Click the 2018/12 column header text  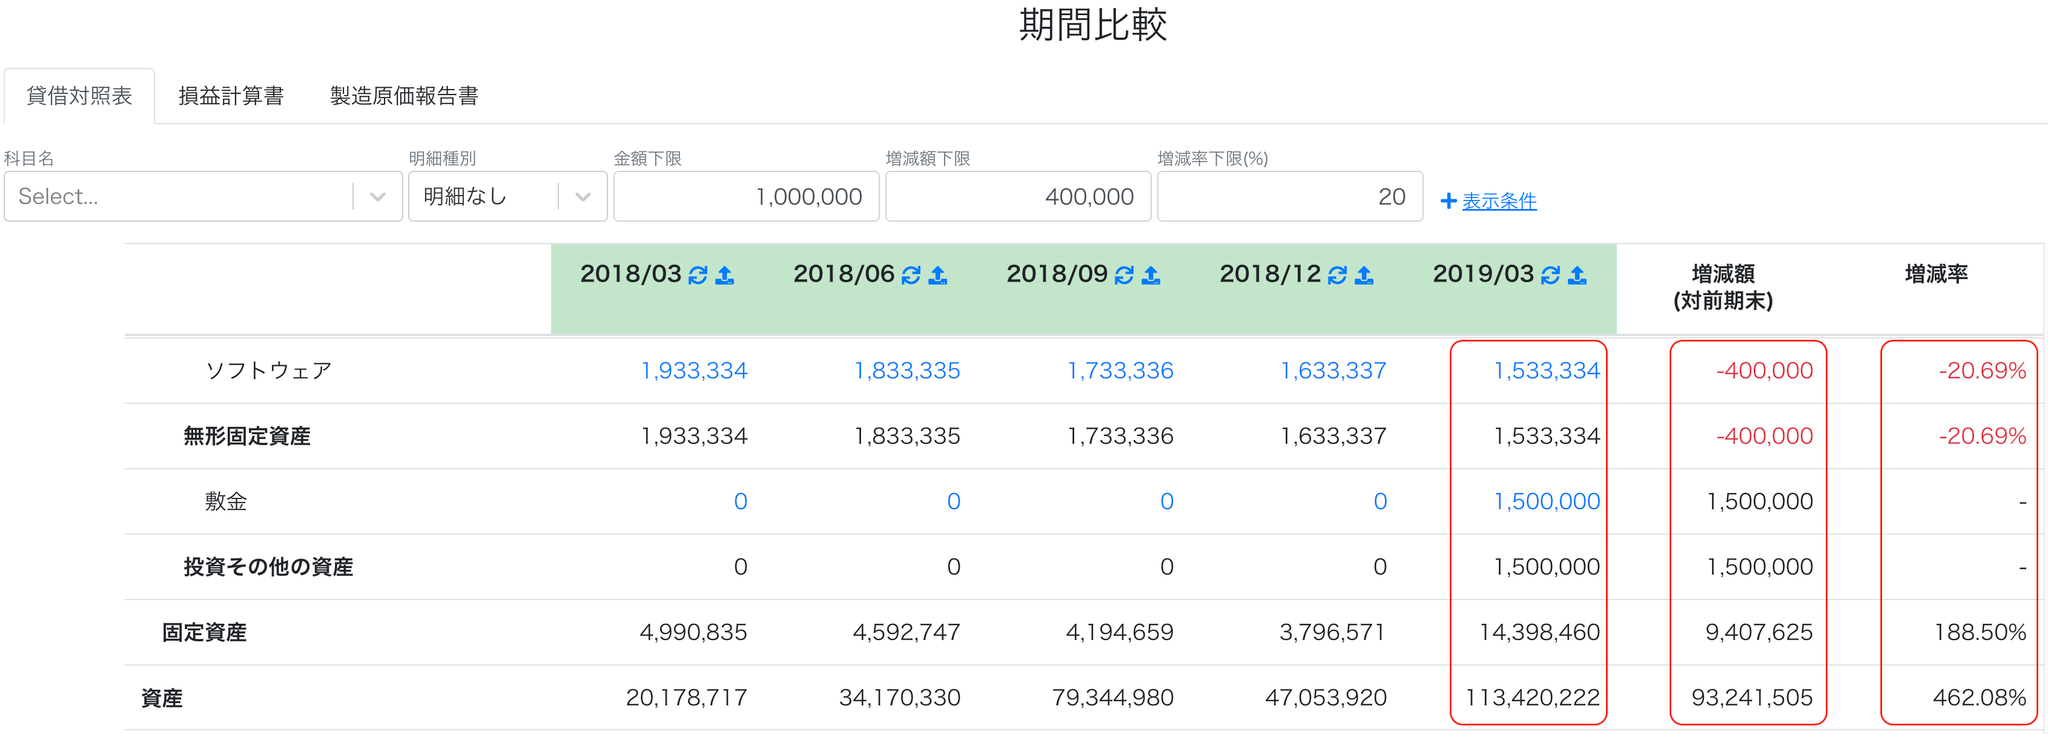tap(1270, 274)
